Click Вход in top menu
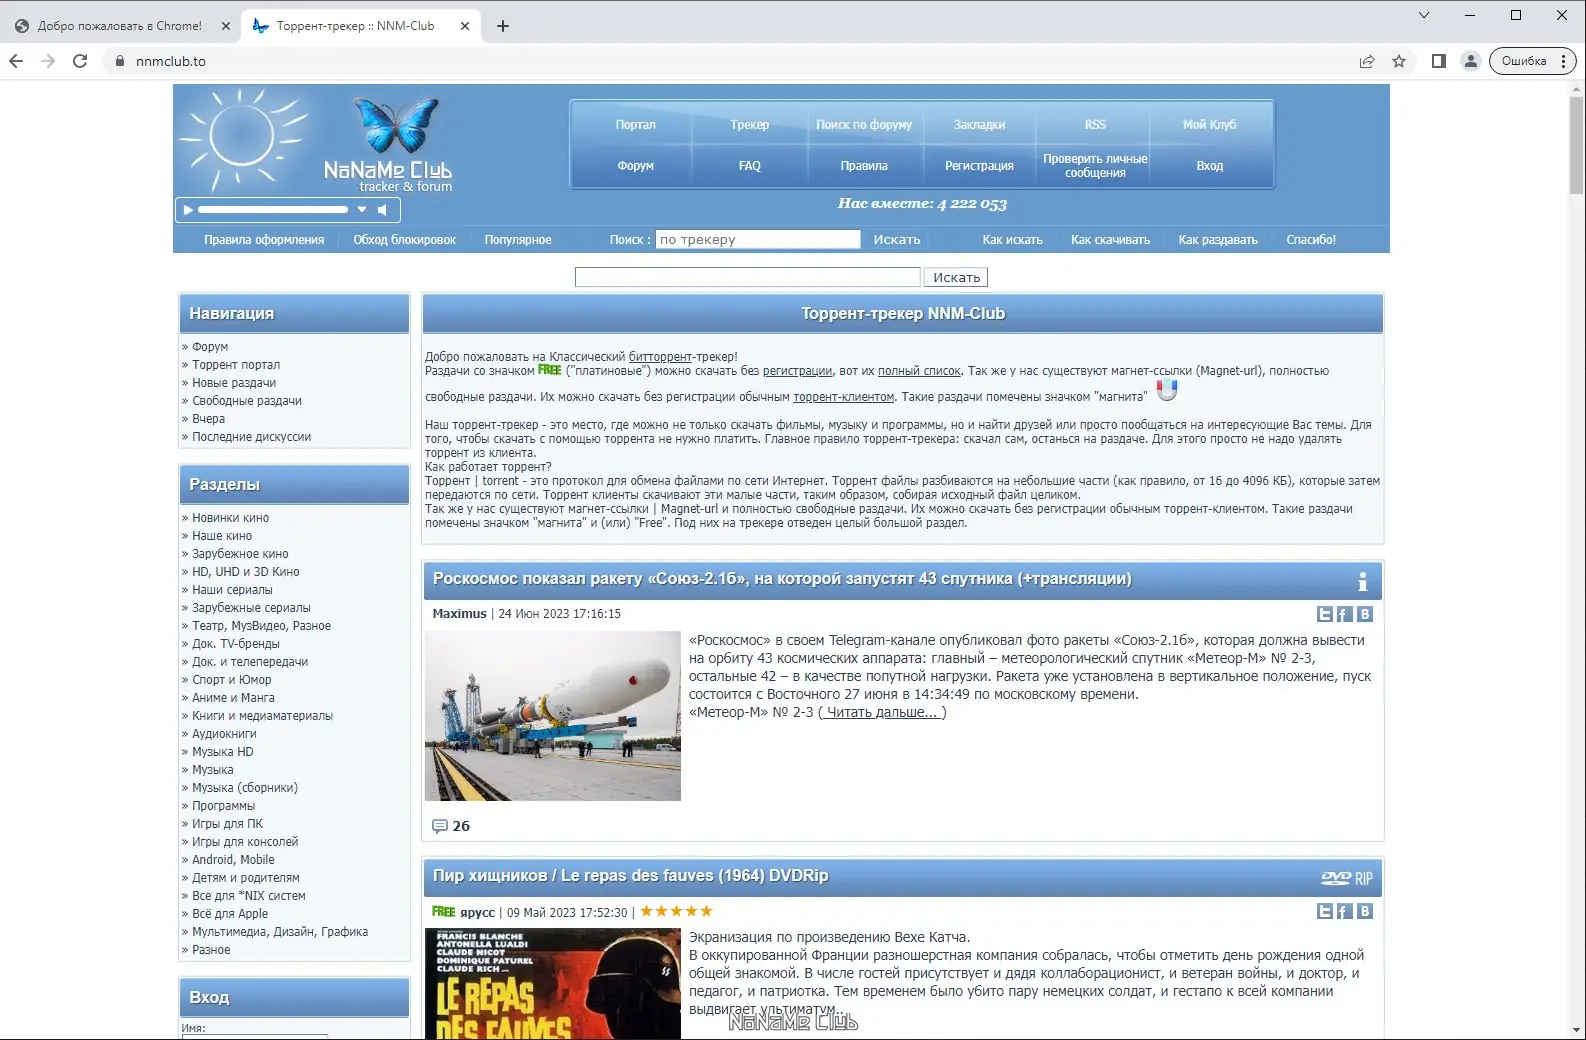 [x=1210, y=166]
